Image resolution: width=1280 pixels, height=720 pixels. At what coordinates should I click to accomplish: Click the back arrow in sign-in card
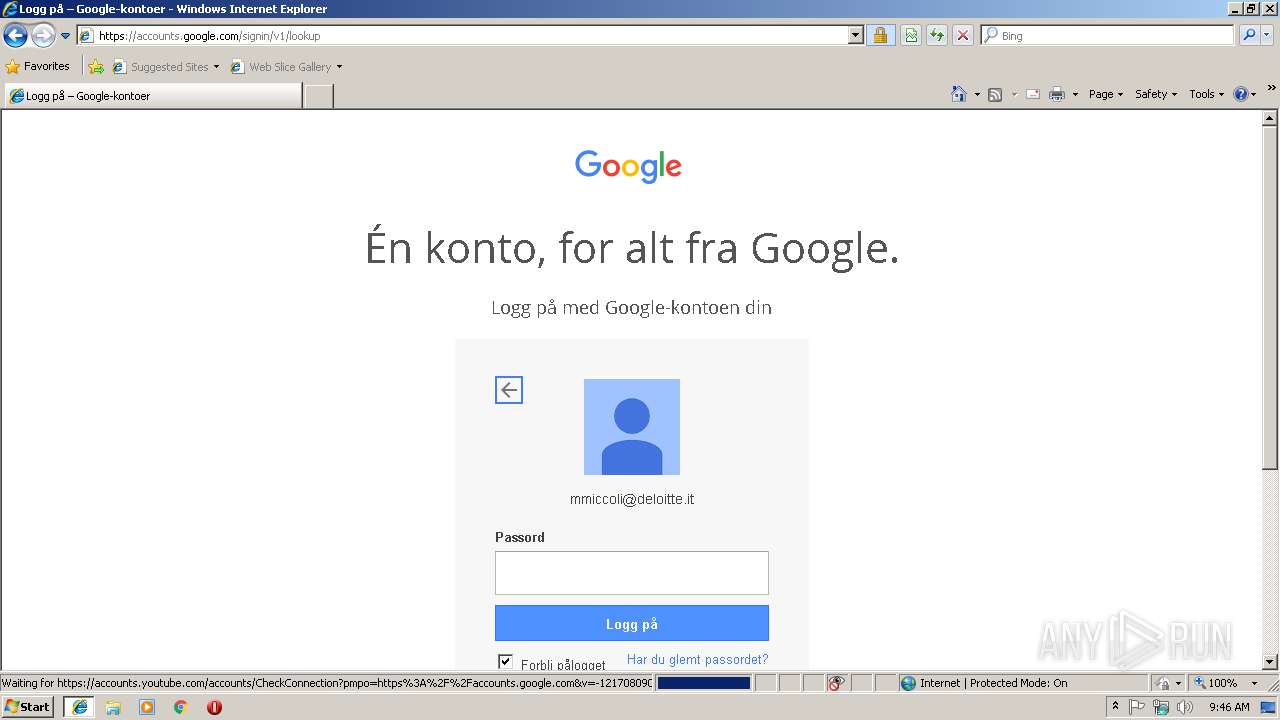[x=509, y=390]
